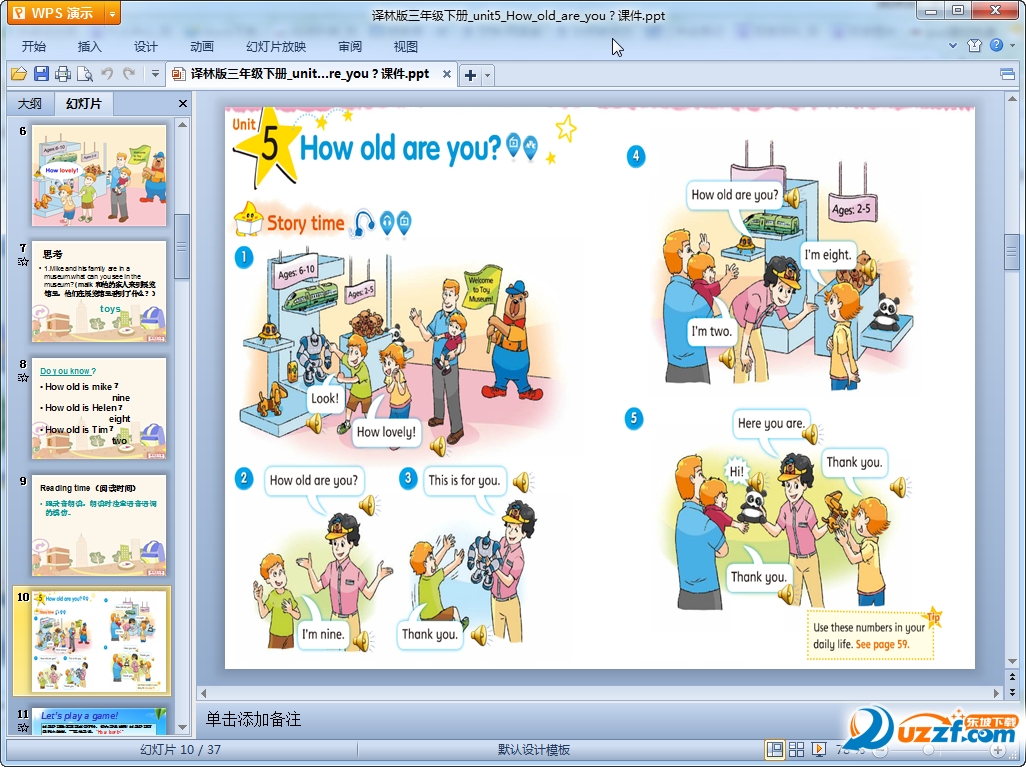The width and height of the screenshot is (1026, 767).
Task: Click the animation star under slide 7
Action: pyautogui.click(x=23, y=261)
